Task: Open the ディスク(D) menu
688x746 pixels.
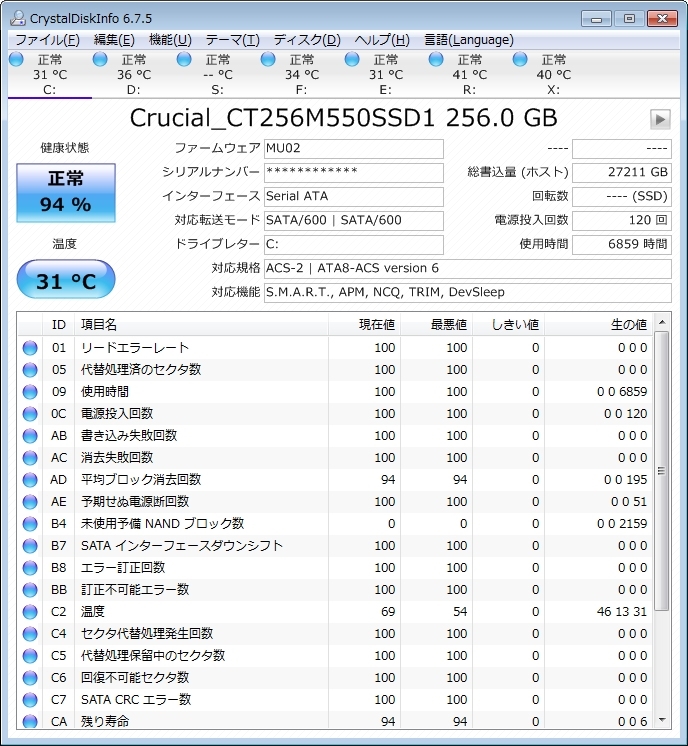Action: pyautogui.click(x=307, y=40)
